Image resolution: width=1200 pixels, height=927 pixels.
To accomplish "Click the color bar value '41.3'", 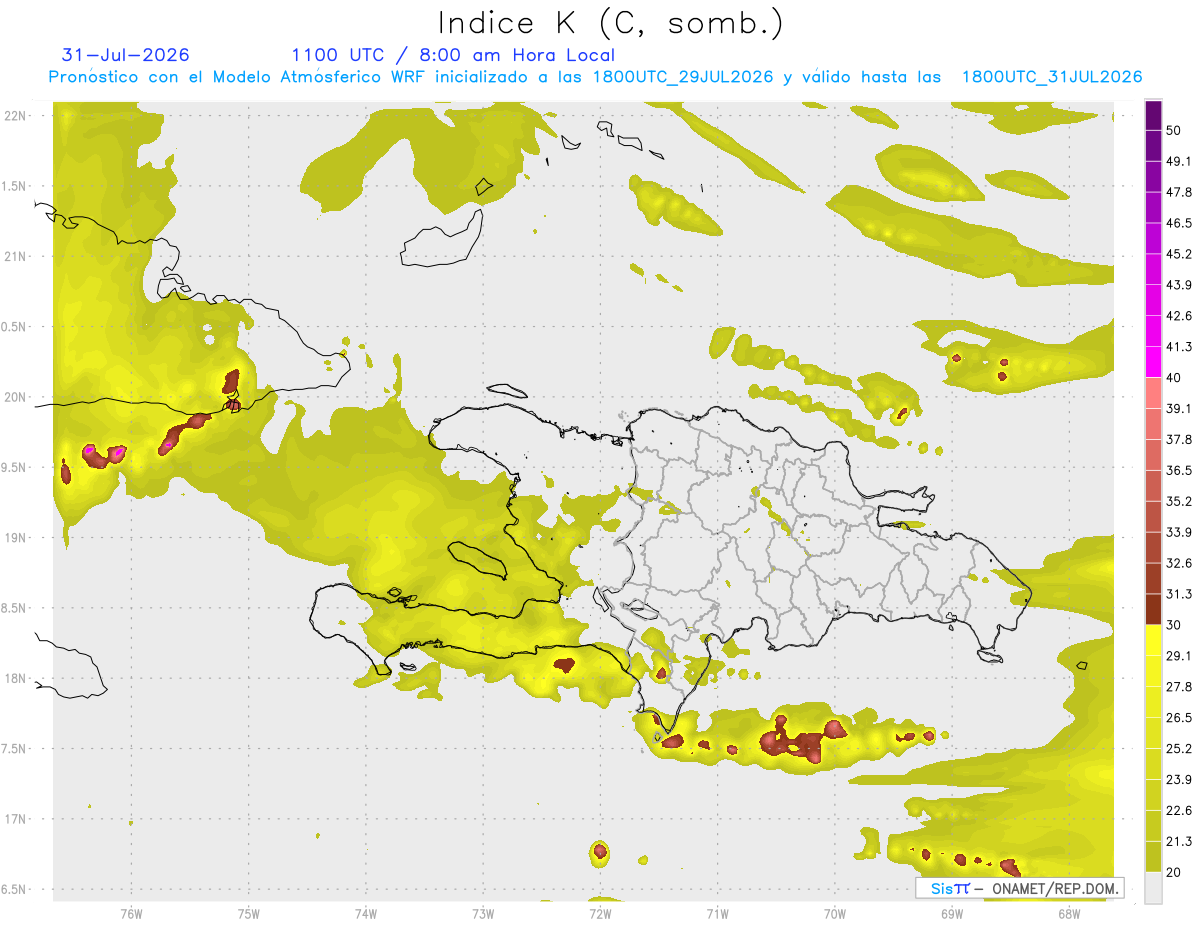I will (x=1178, y=347).
